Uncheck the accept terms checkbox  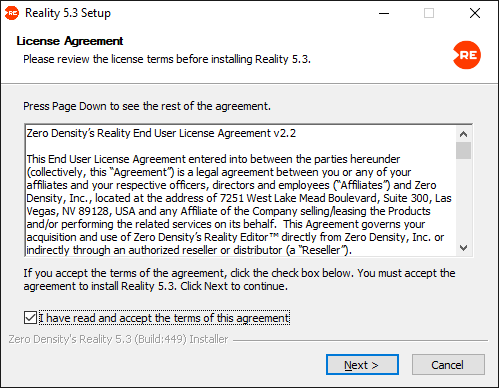coord(30,318)
